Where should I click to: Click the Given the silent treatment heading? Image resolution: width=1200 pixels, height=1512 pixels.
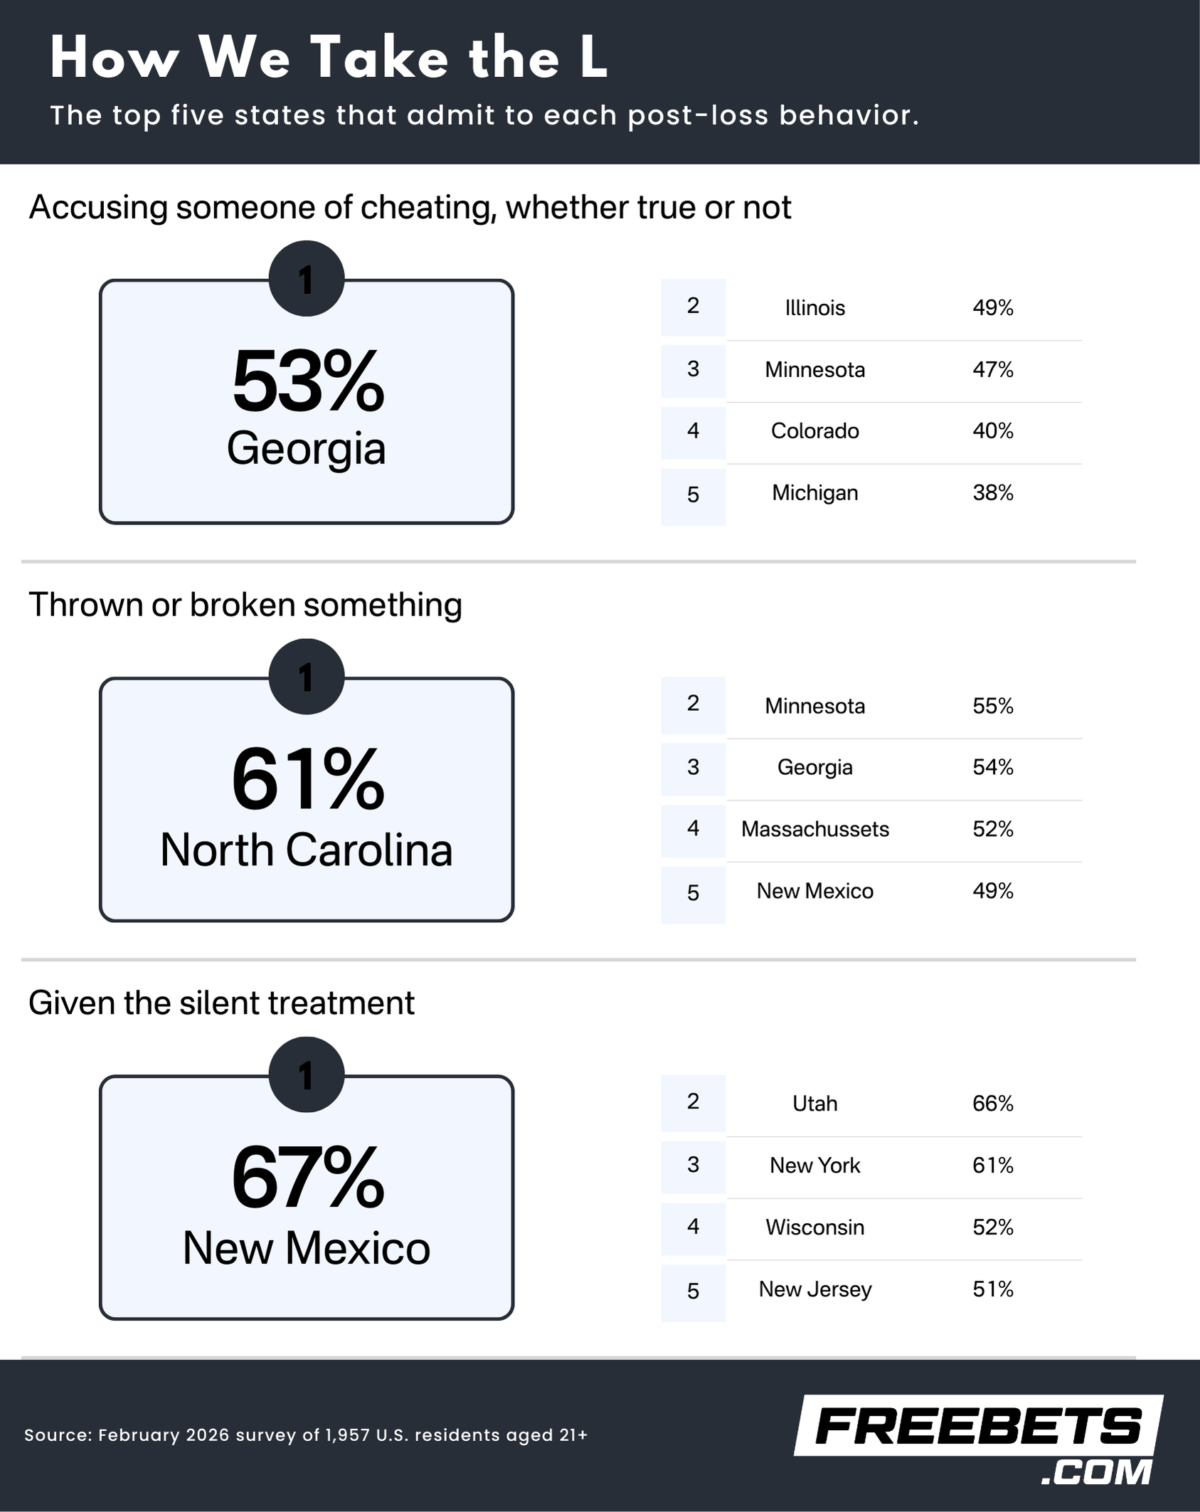[x=221, y=1003]
